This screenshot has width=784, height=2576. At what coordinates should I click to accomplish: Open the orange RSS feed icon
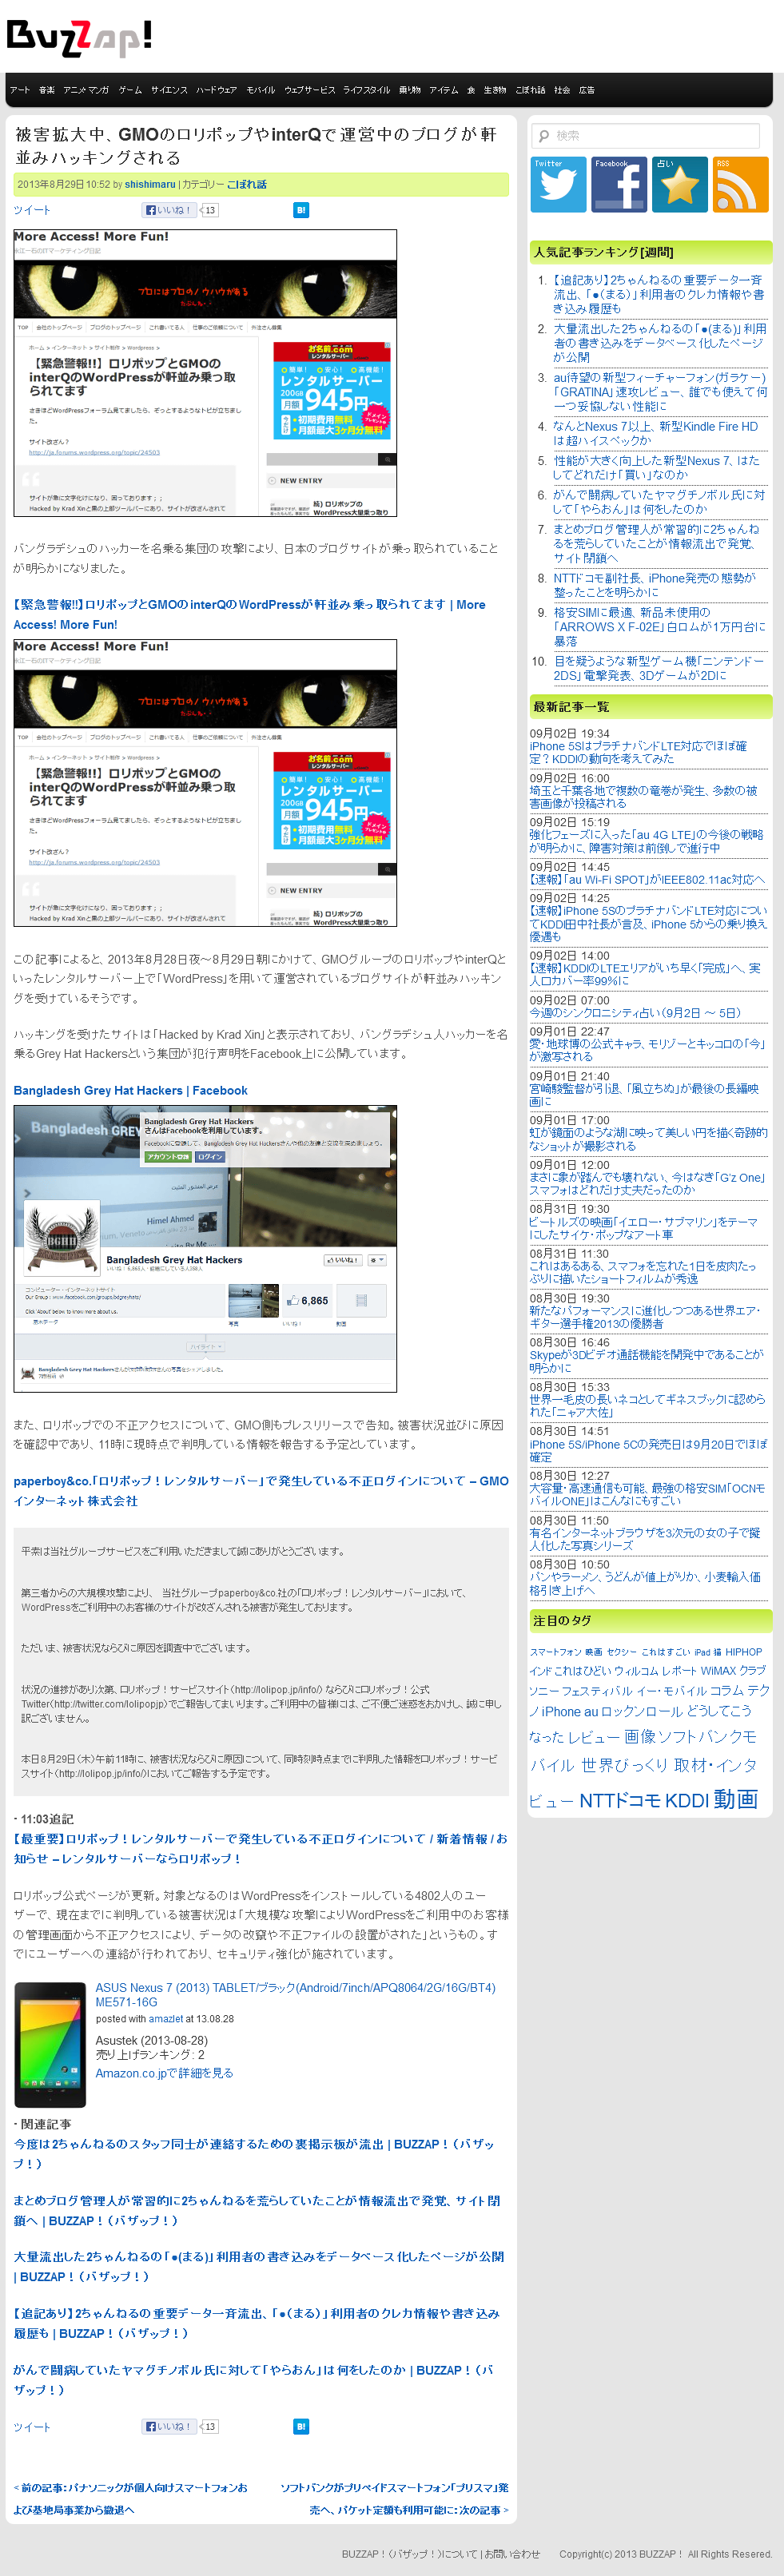[740, 185]
